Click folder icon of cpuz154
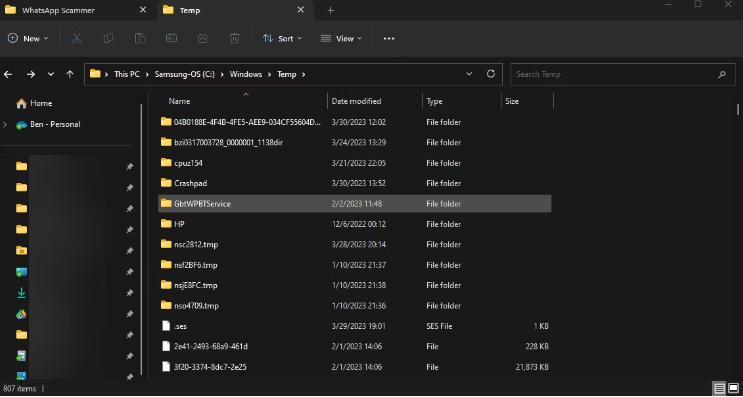743x397 pixels. click(166, 162)
